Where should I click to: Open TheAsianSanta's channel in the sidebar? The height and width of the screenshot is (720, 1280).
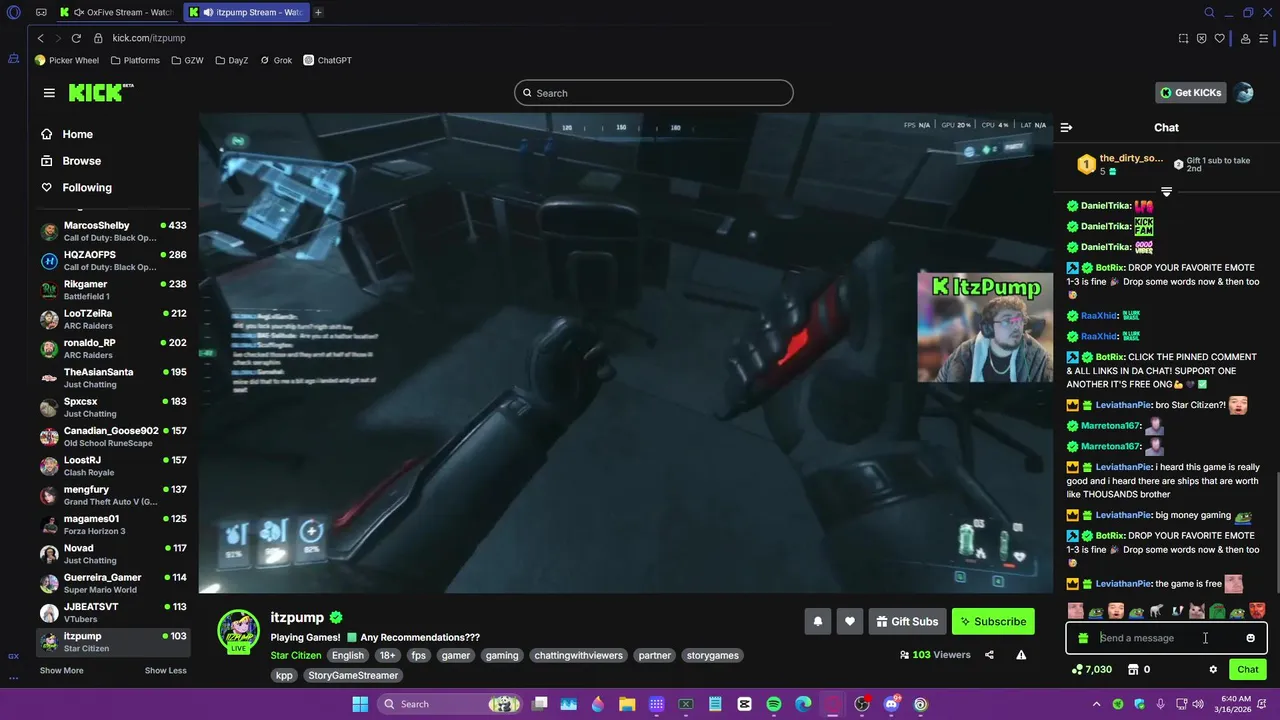(113, 378)
